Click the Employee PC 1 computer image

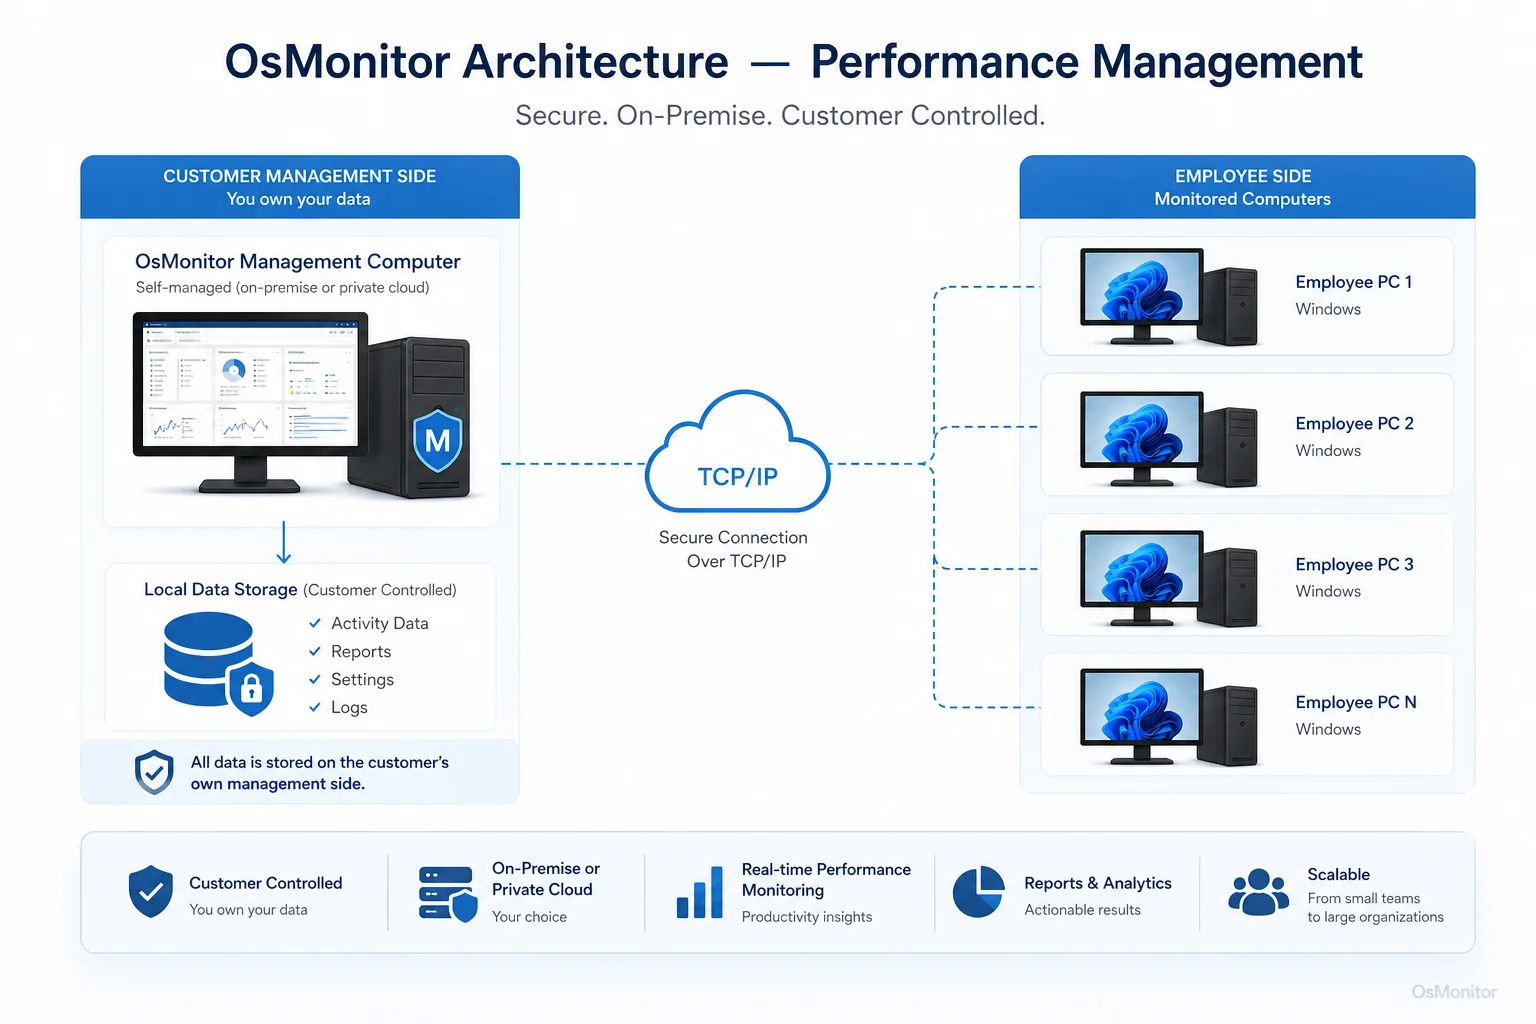click(x=1168, y=297)
